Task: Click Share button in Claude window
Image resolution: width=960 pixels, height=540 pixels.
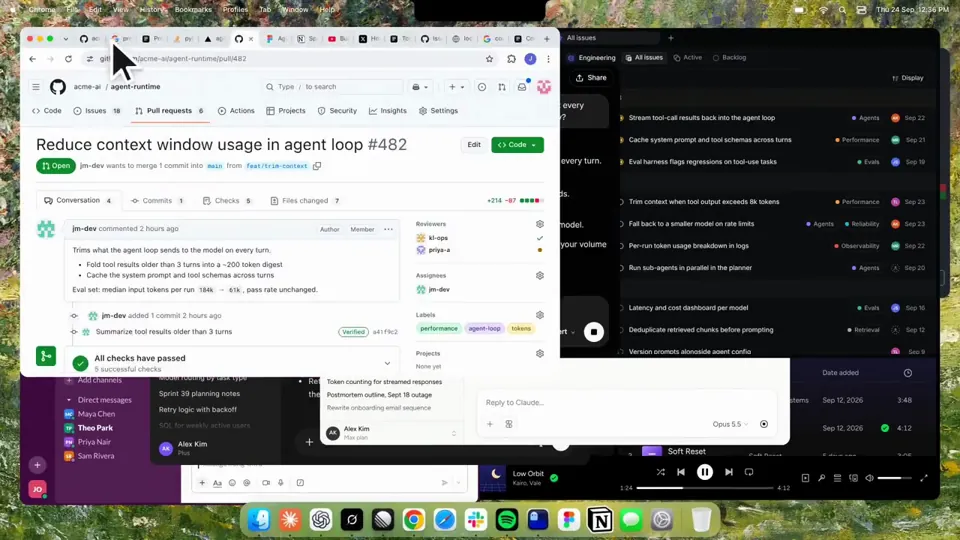Action: pyautogui.click(x=591, y=78)
